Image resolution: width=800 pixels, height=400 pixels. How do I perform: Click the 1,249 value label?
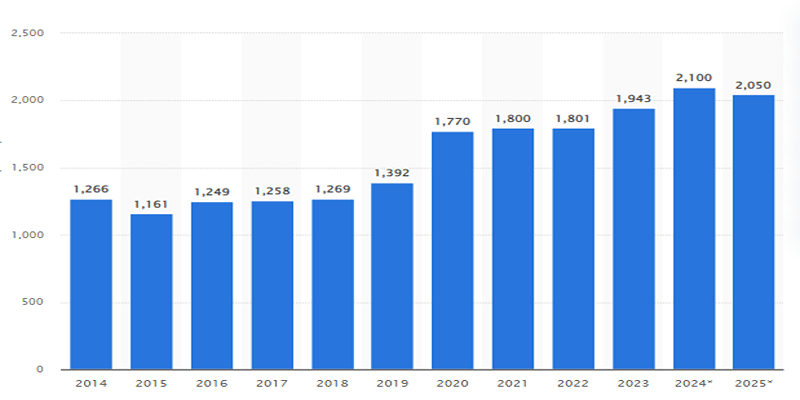tap(212, 192)
